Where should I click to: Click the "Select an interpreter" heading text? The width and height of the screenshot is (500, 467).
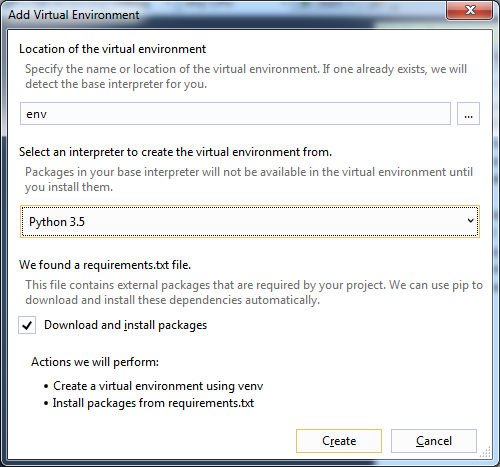[175, 152]
